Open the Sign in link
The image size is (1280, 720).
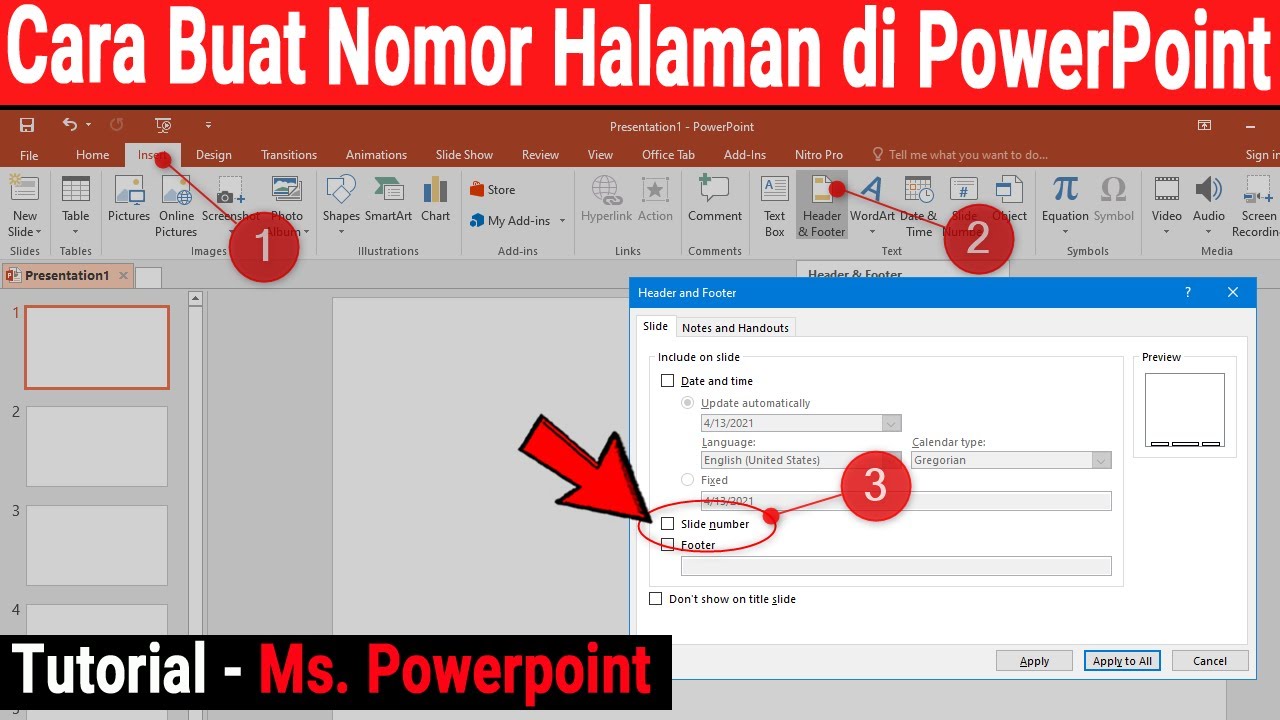pos(1261,155)
